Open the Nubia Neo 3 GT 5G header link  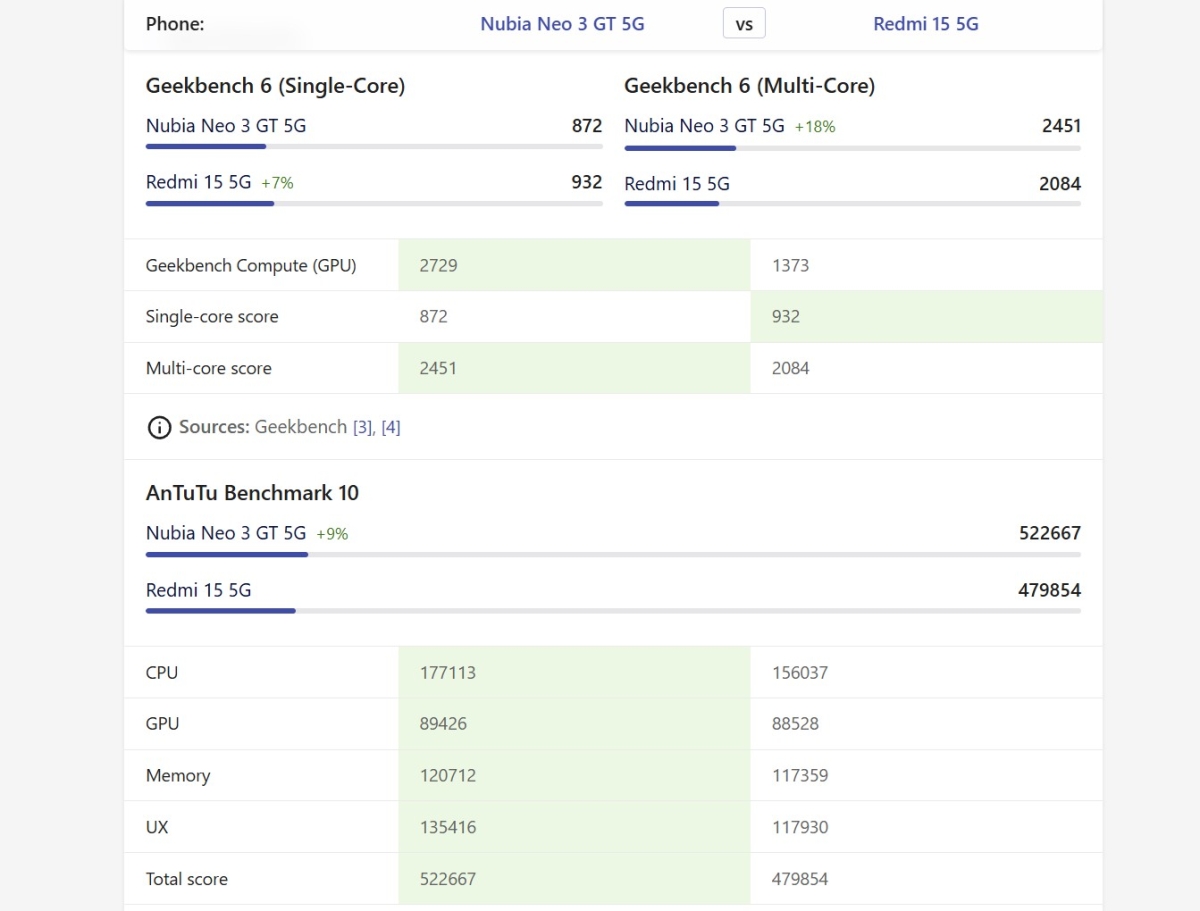562,24
